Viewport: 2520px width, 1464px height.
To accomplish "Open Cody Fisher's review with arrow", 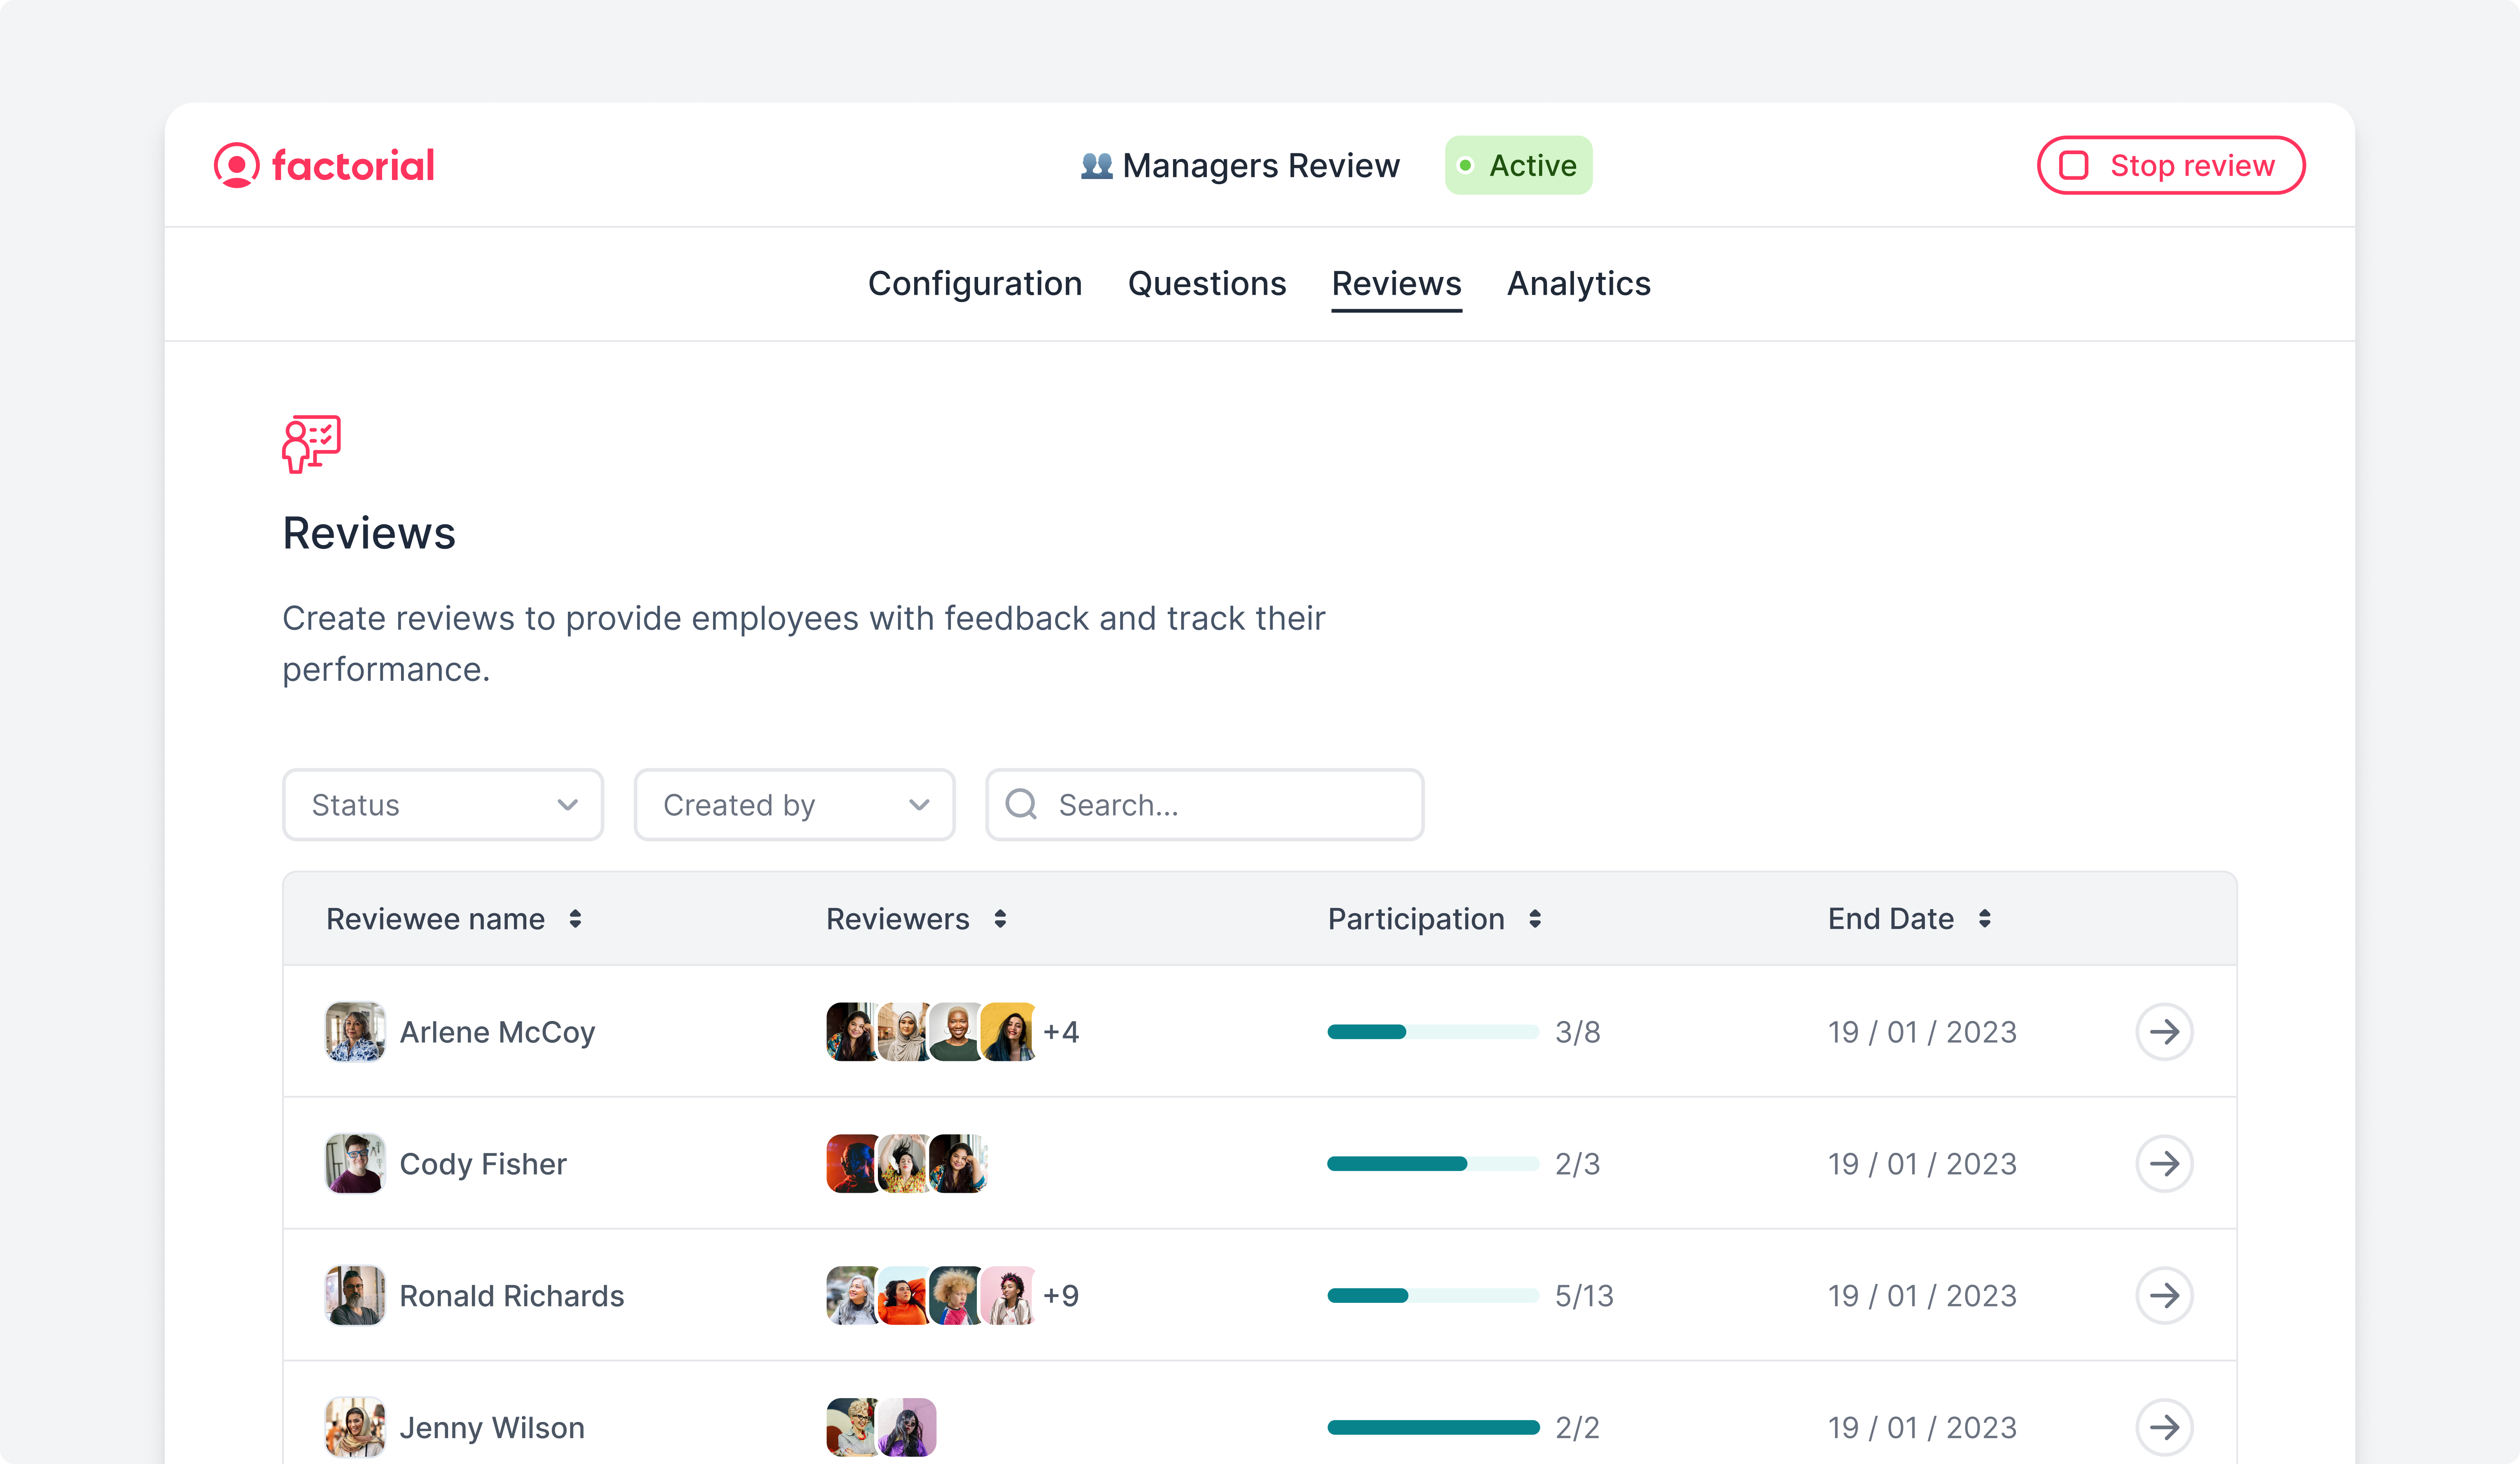I will (x=2164, y=1163).
